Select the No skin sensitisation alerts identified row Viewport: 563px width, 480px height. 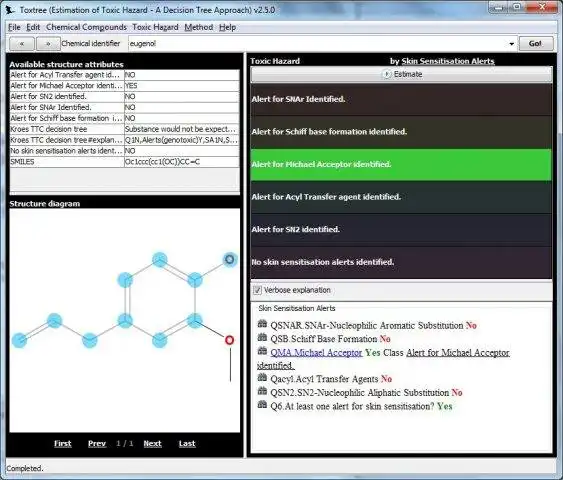point(401,262)
